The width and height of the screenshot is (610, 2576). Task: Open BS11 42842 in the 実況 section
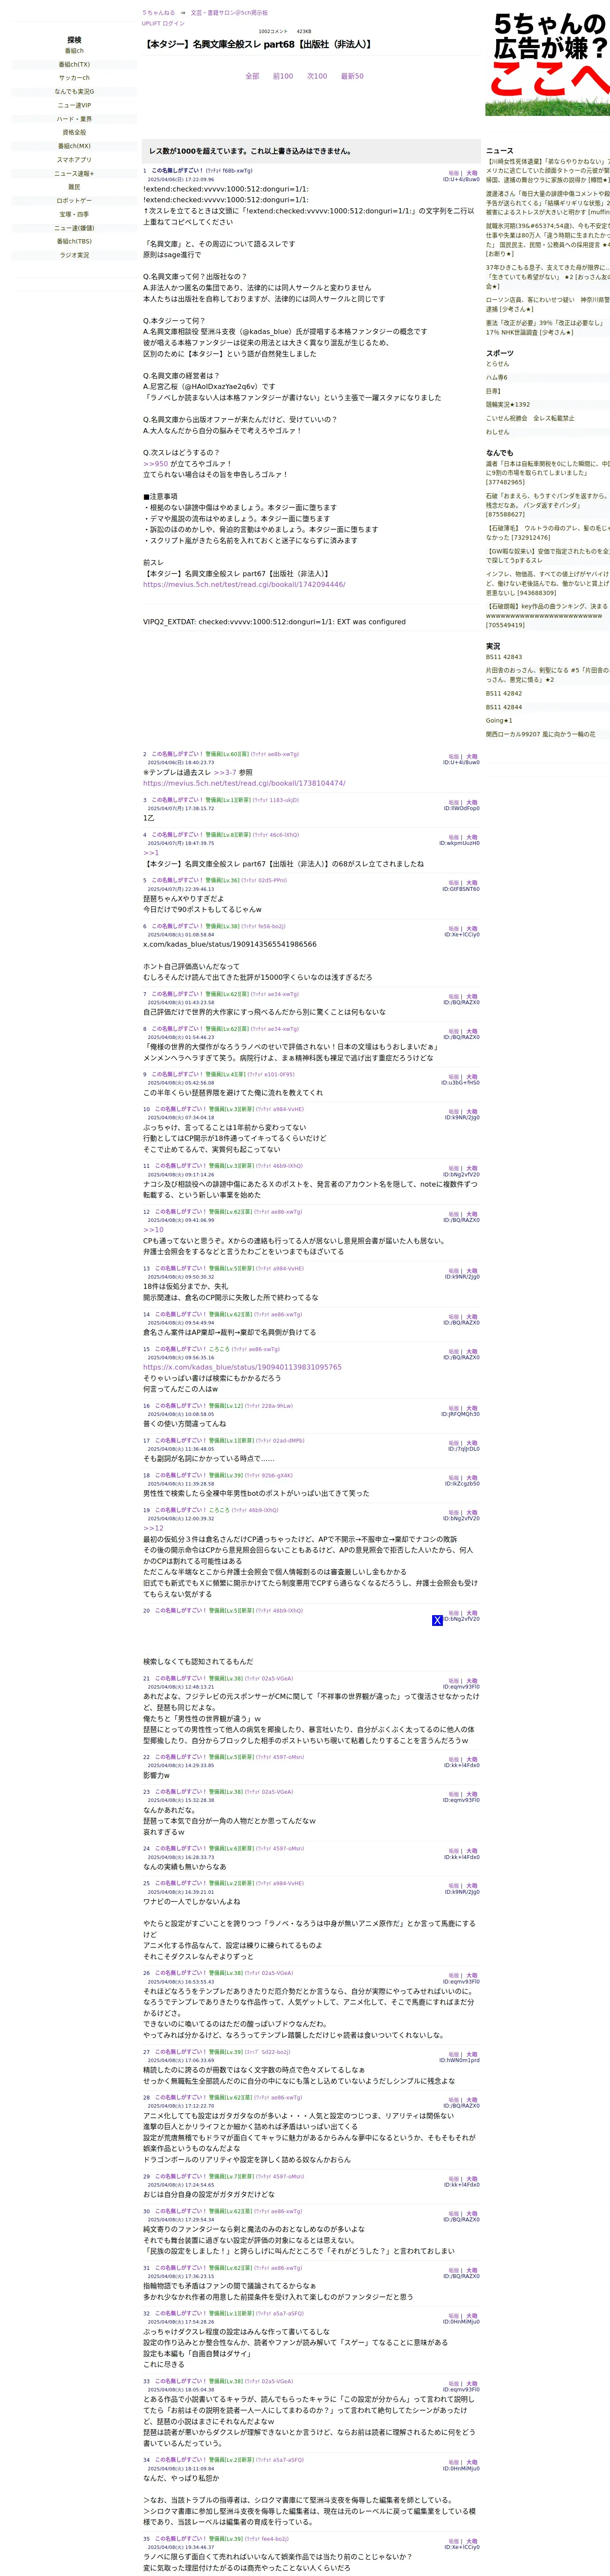[x=504, y=693]
